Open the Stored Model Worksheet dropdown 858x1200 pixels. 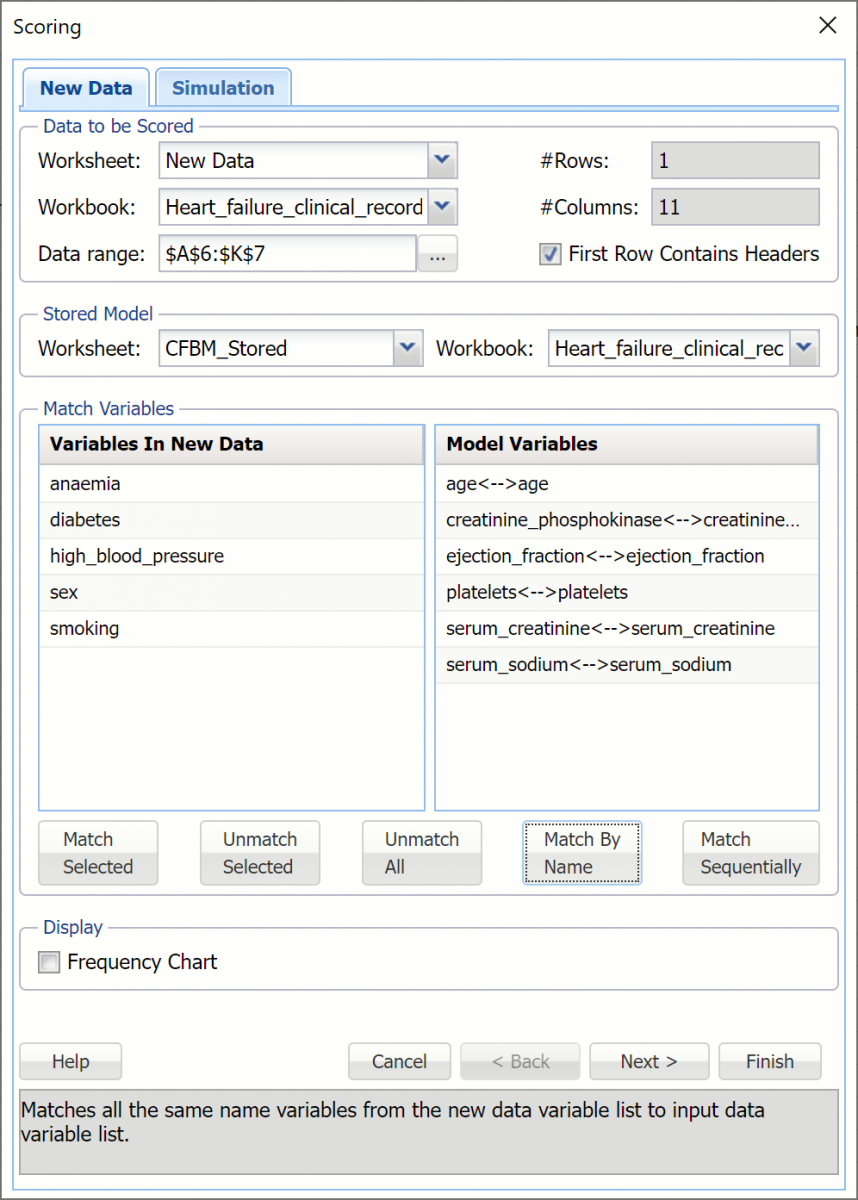[x=406, y=348]
